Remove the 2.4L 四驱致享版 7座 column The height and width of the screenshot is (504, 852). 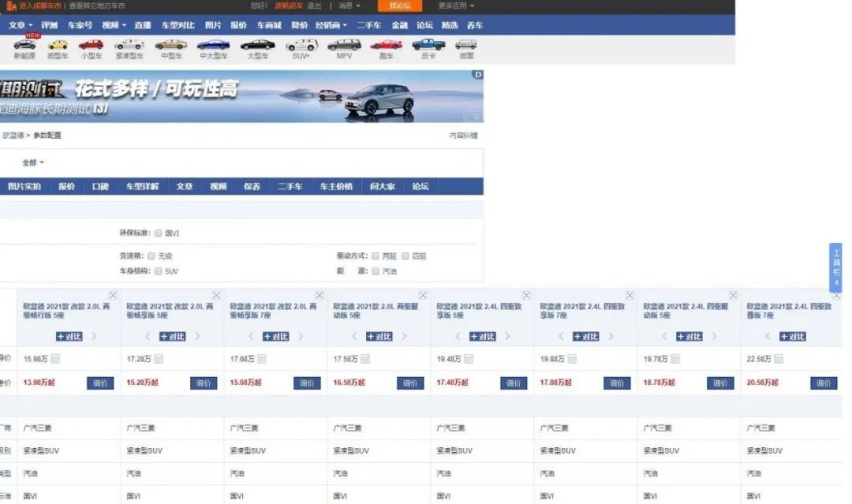click(629, 295)
